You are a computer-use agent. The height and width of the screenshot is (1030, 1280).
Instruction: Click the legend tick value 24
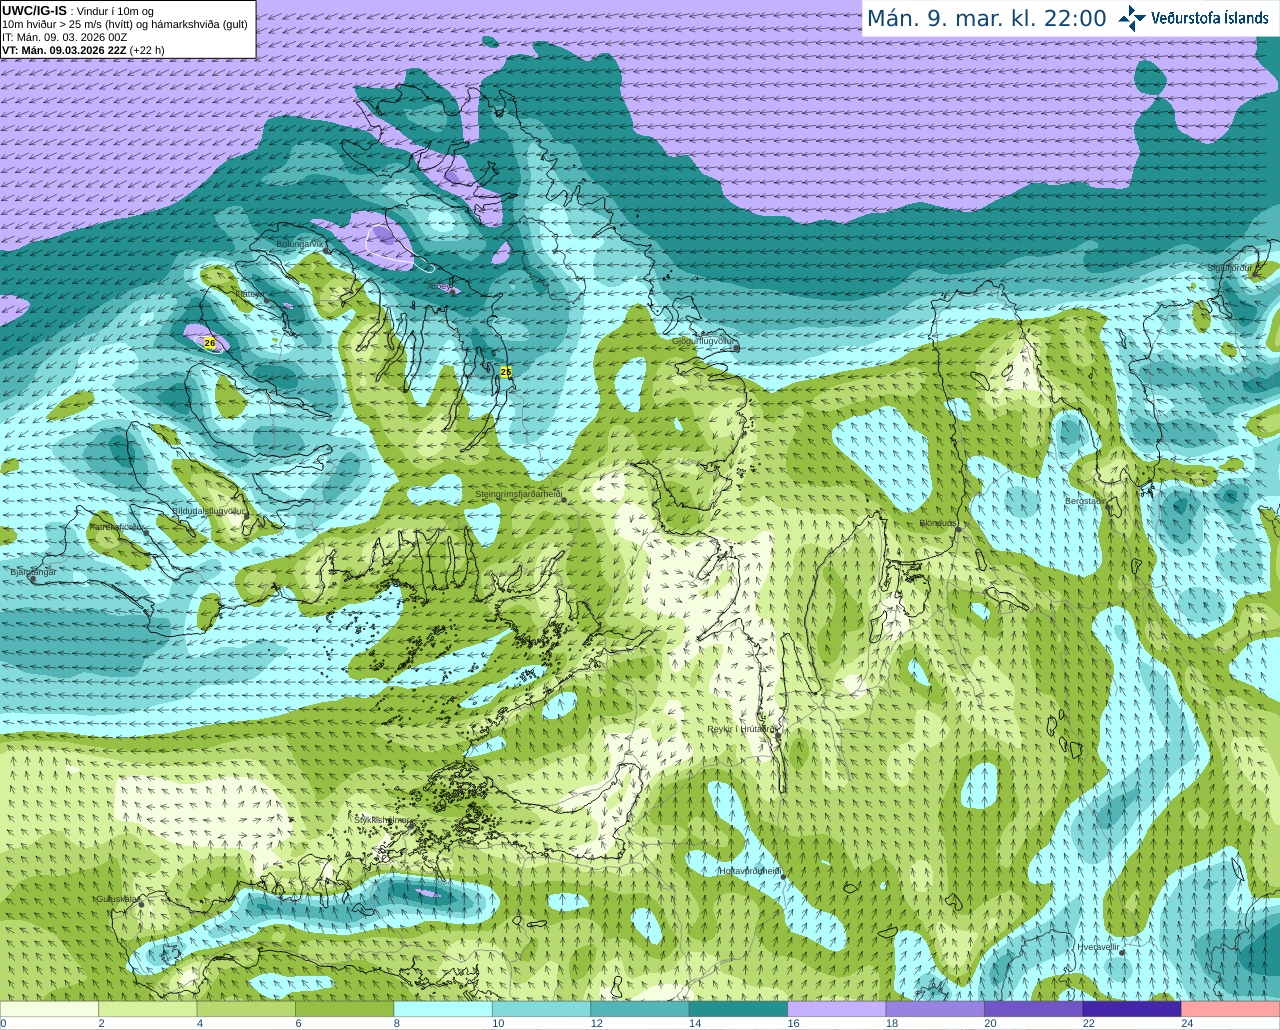(1187, 1023)
